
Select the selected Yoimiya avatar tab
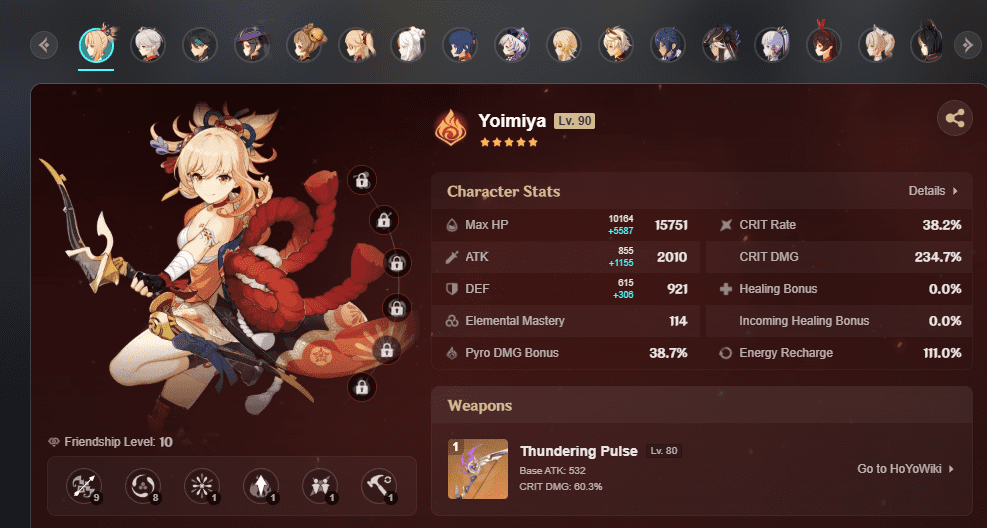96,45
